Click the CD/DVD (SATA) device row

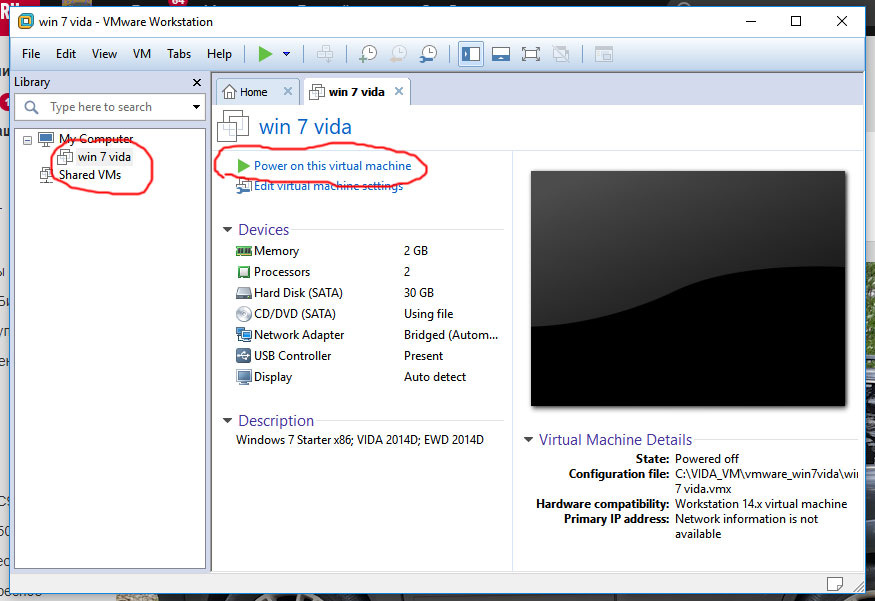(367, 314)
